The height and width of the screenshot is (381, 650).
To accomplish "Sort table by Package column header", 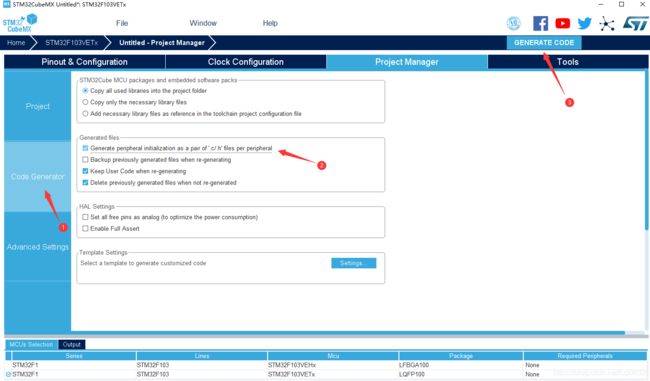I will click(461, 356).
